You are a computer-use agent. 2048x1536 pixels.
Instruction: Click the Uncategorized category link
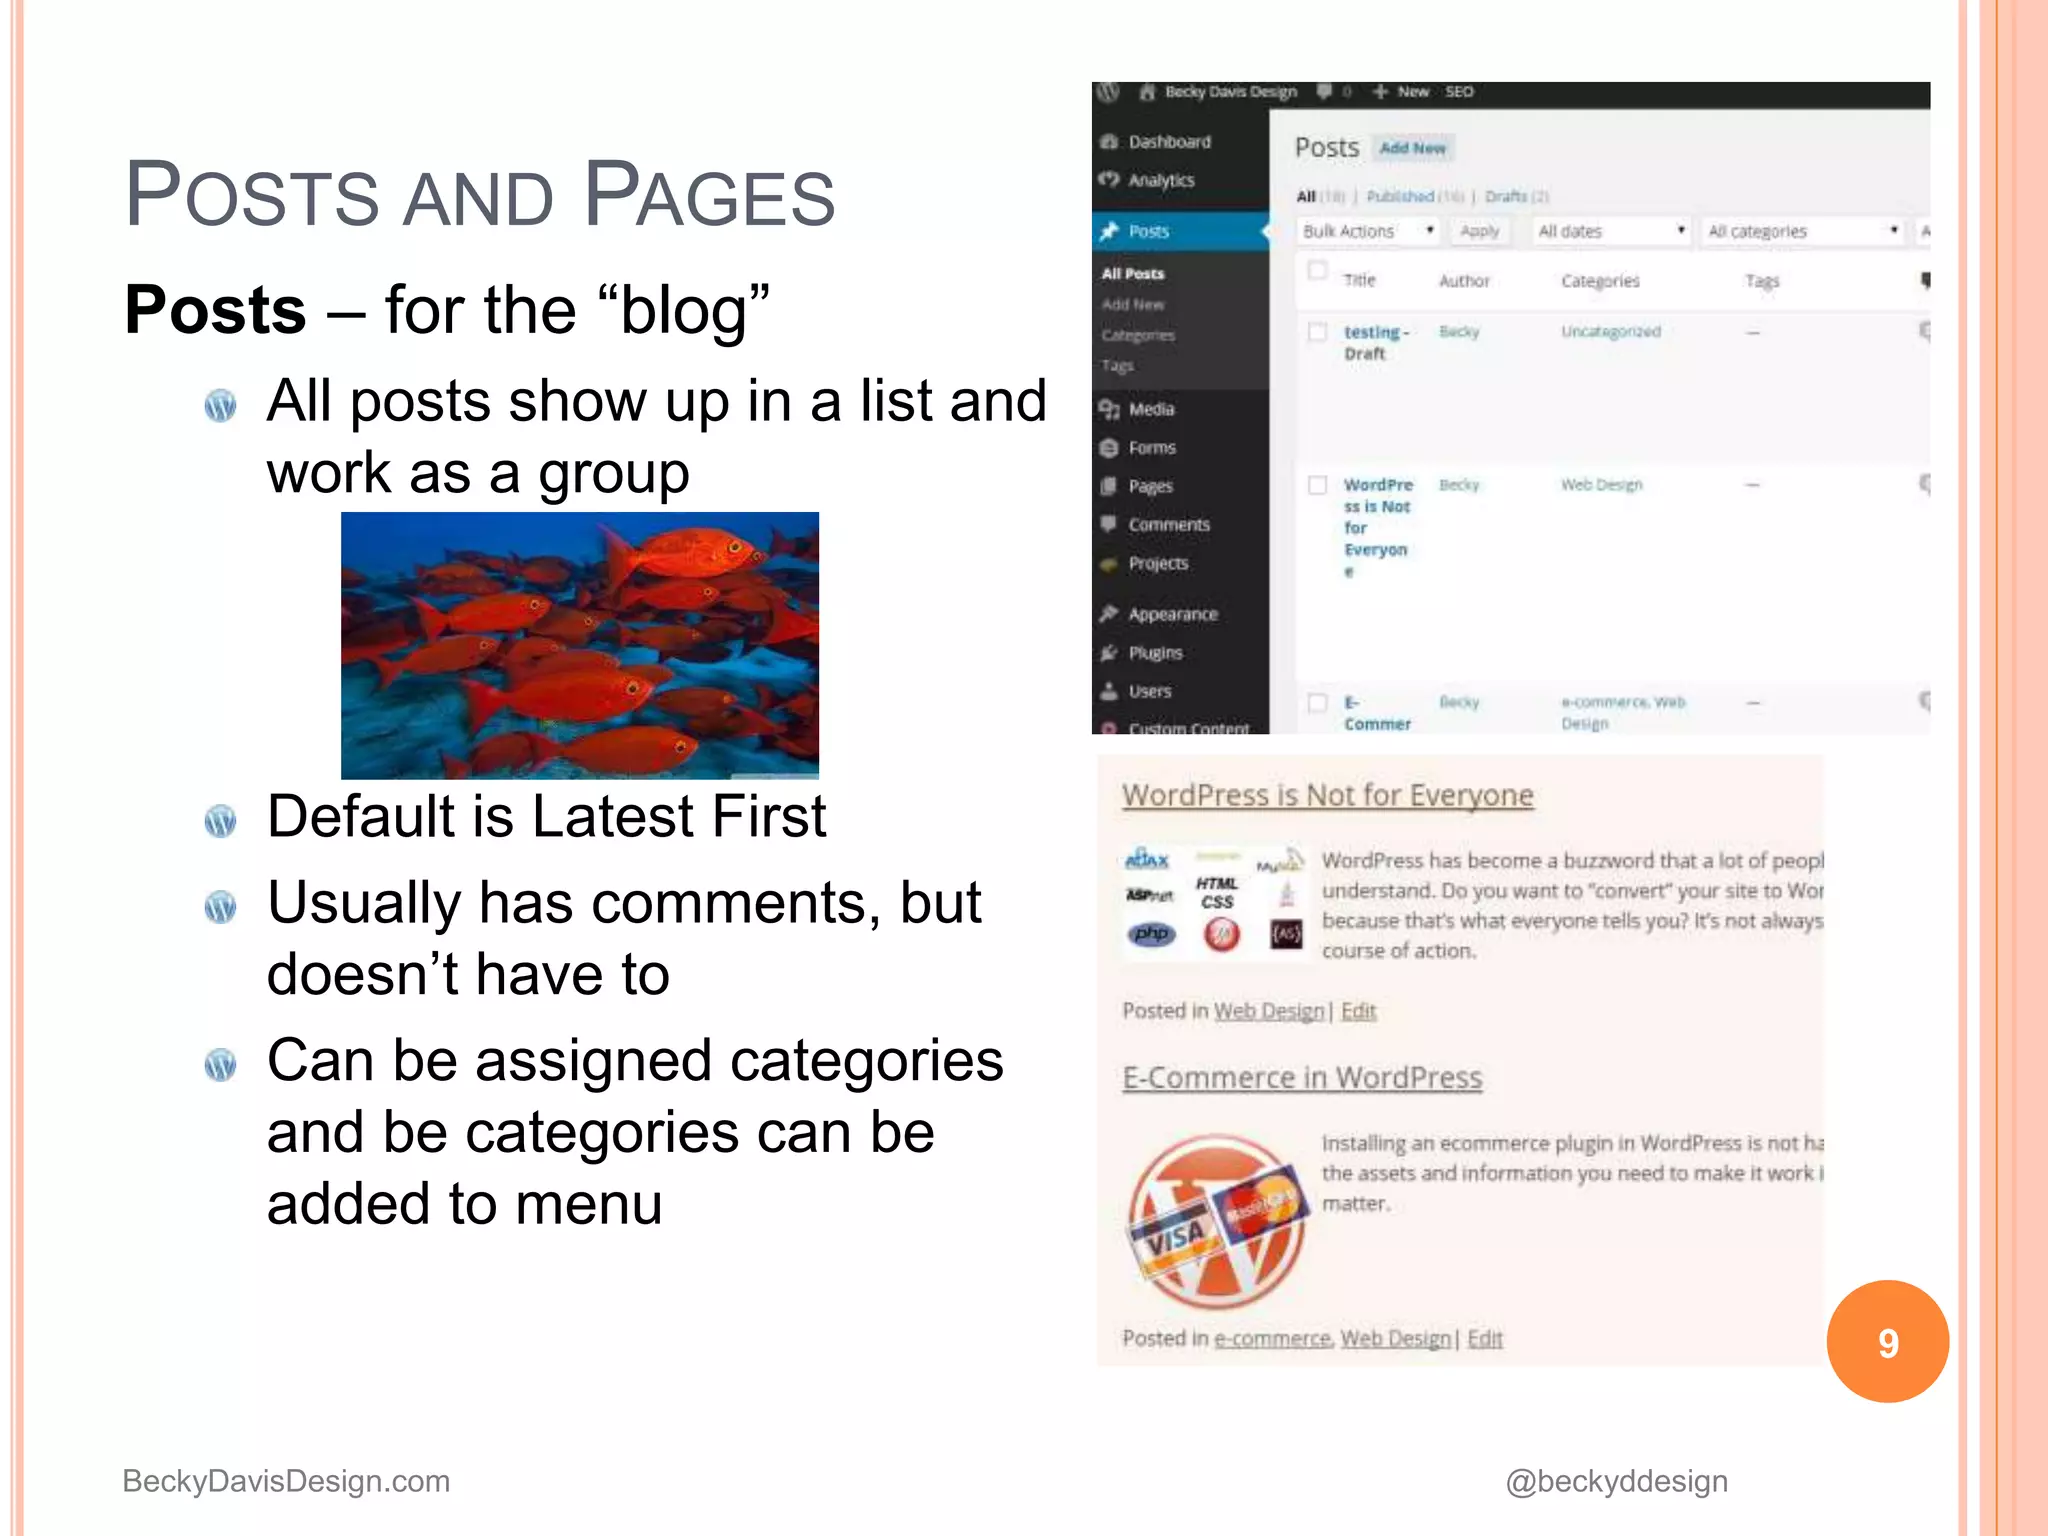coord(1611,331)
